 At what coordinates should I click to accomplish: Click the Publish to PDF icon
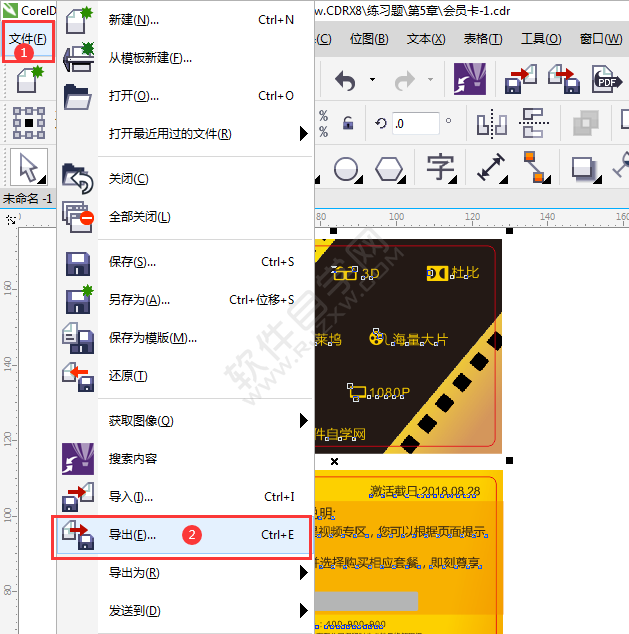coord(606,80)
